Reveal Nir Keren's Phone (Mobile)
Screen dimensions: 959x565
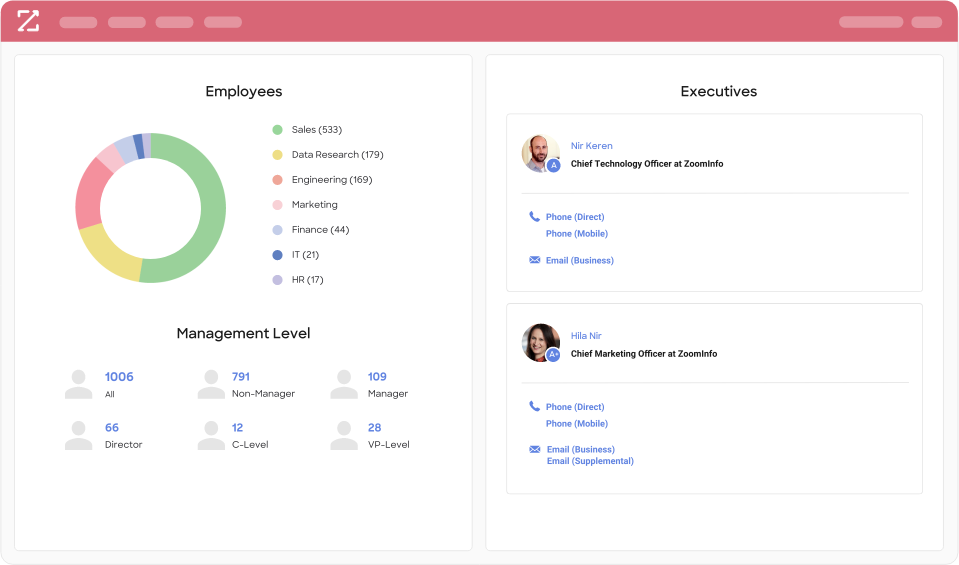pos(577,234)
